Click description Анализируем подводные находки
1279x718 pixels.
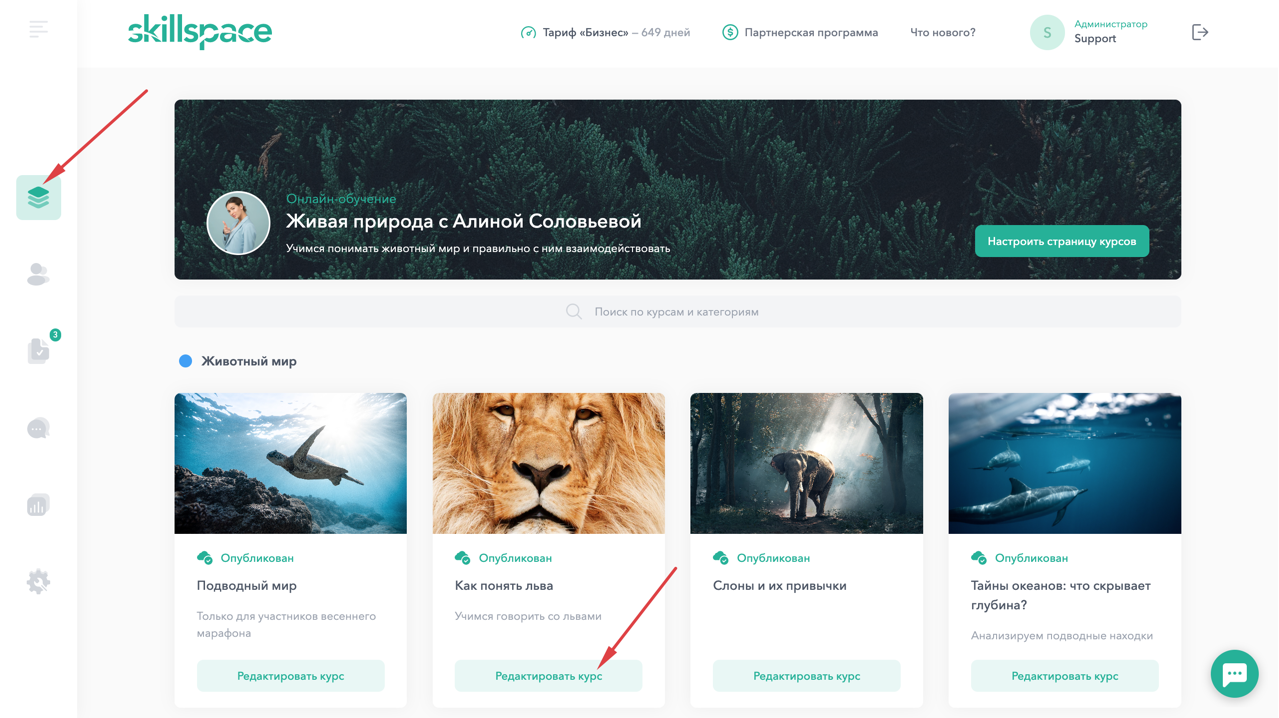[x=1062, y=636]
